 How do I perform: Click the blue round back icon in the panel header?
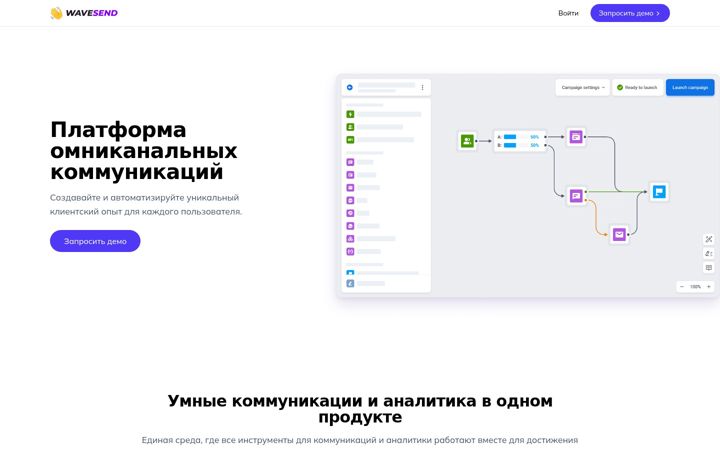coord(349,87)
